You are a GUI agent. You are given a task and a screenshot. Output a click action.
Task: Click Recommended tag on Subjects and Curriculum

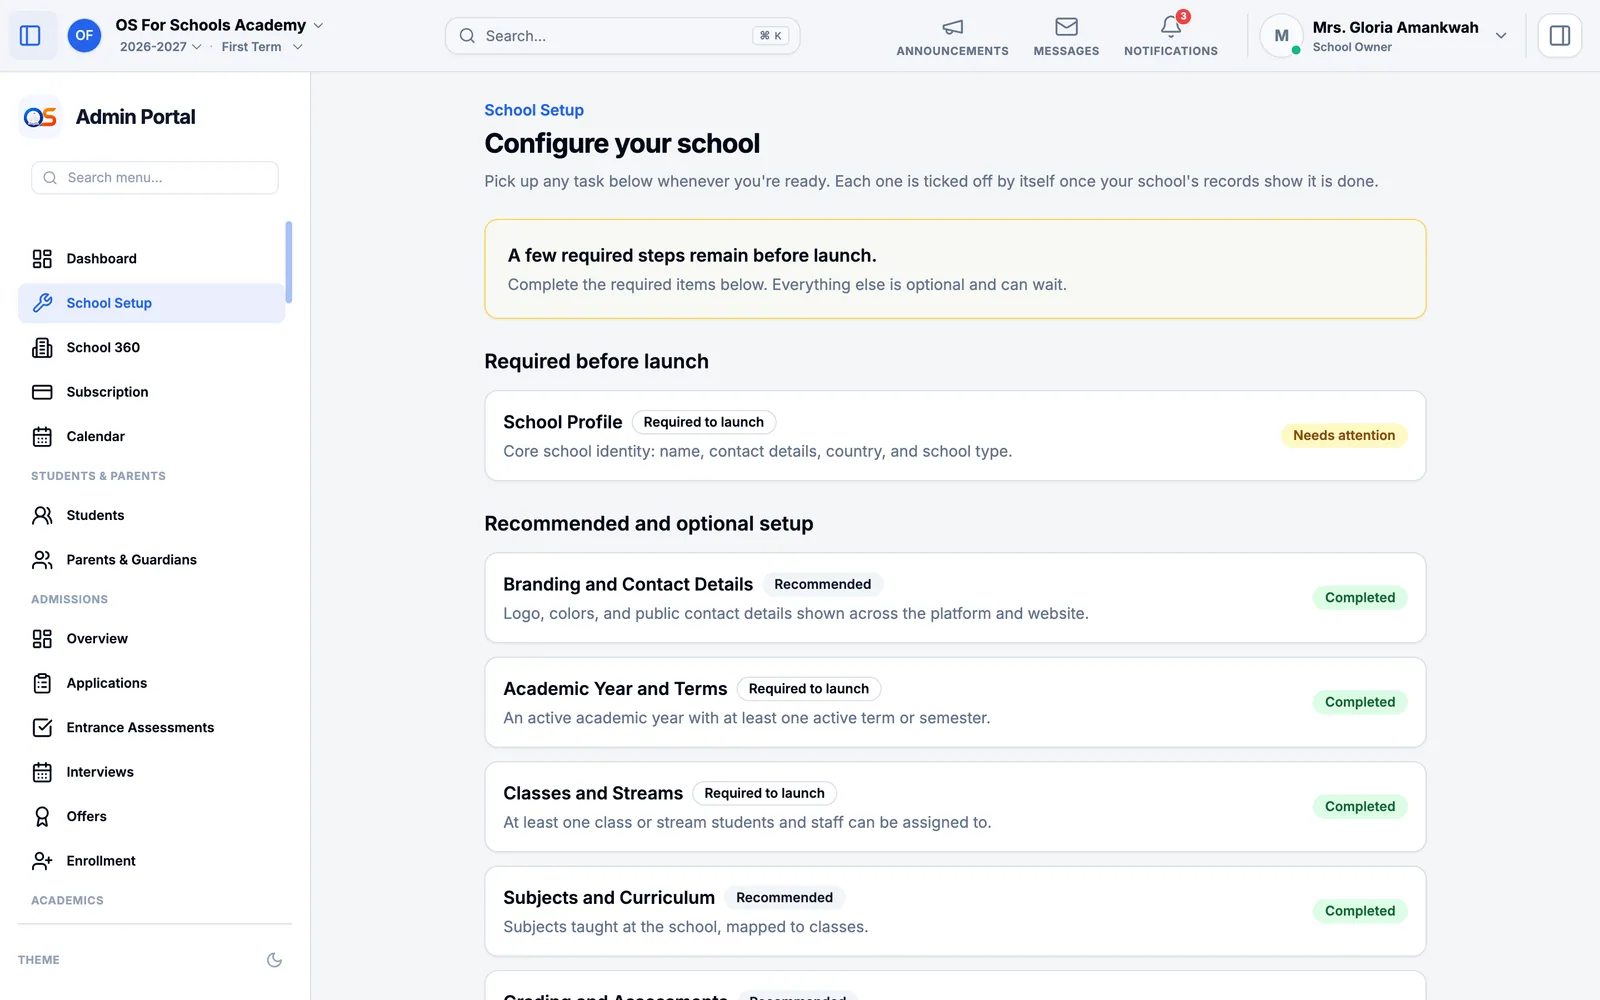click(785, 898)
